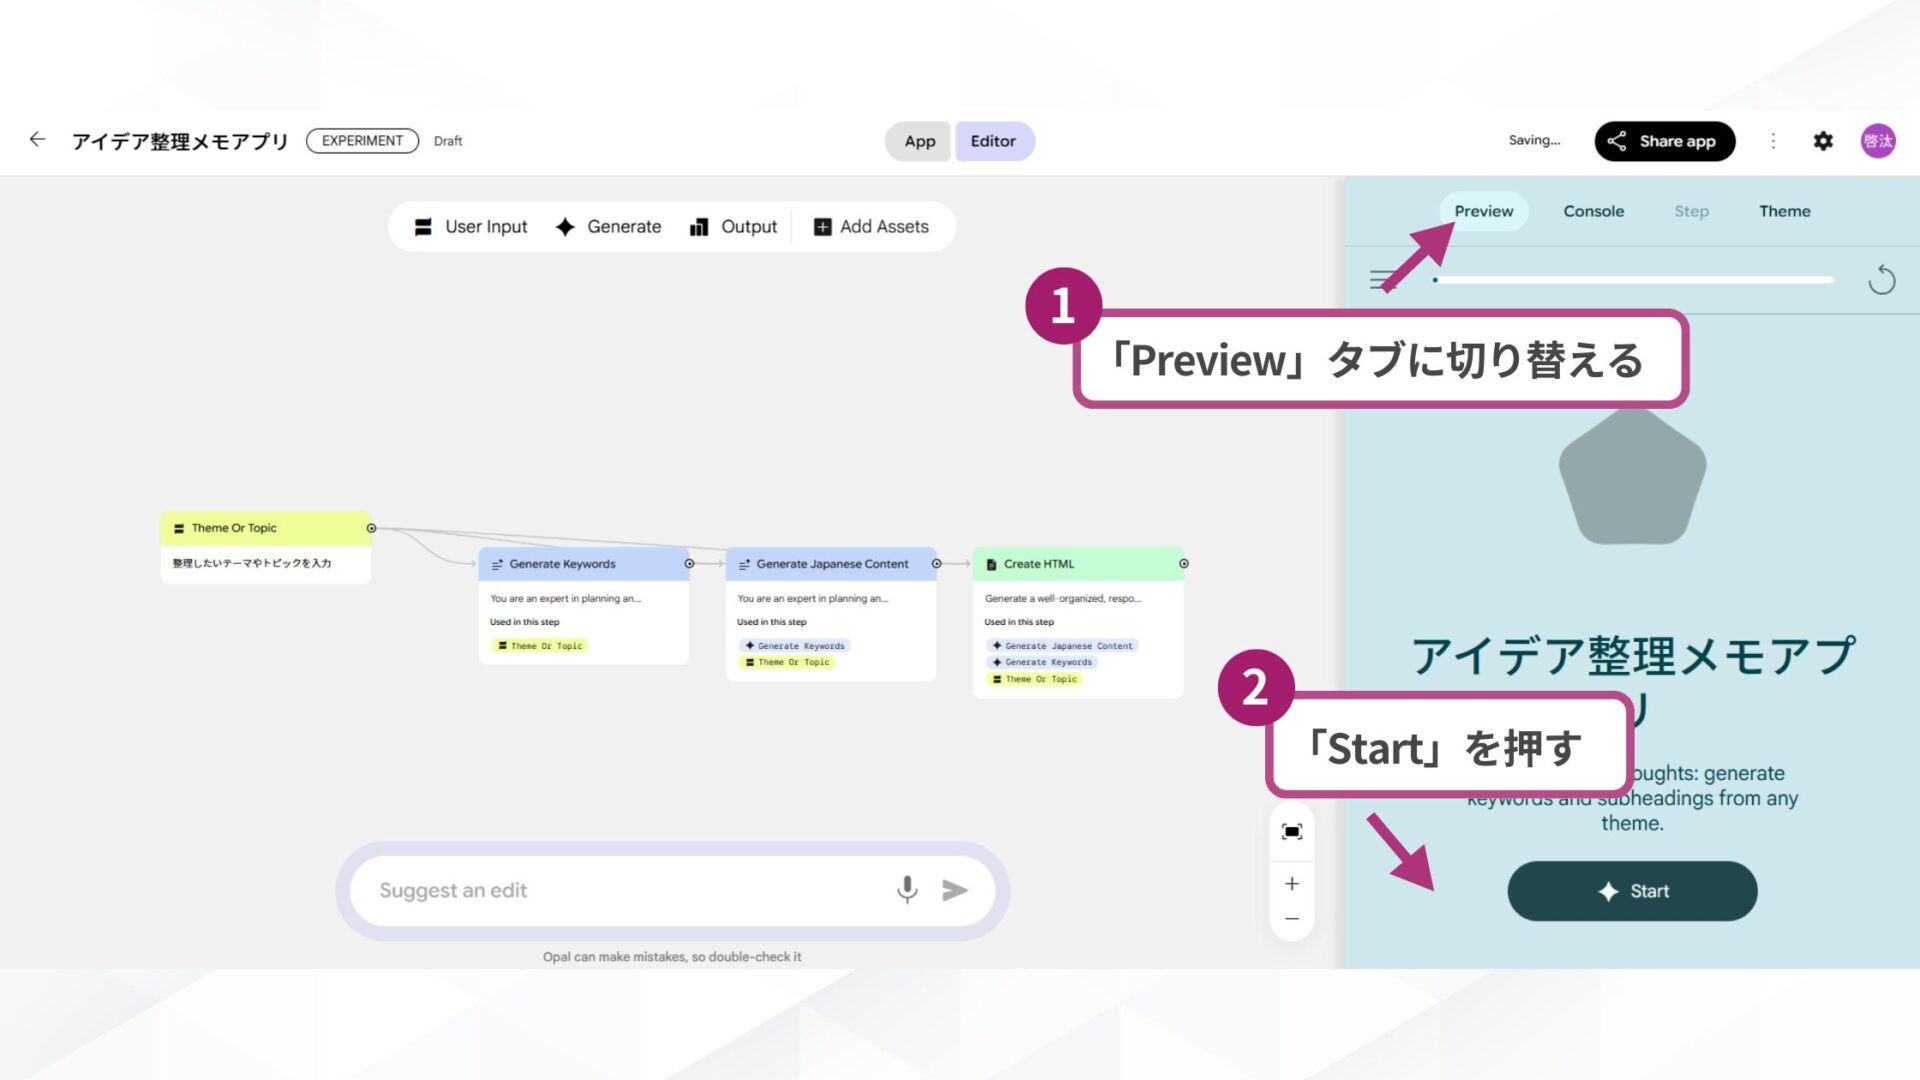Image resolution: width=1920 pixels, height=1080 pixels.
Task: Switch to the Console tab
Action: 1594,211
